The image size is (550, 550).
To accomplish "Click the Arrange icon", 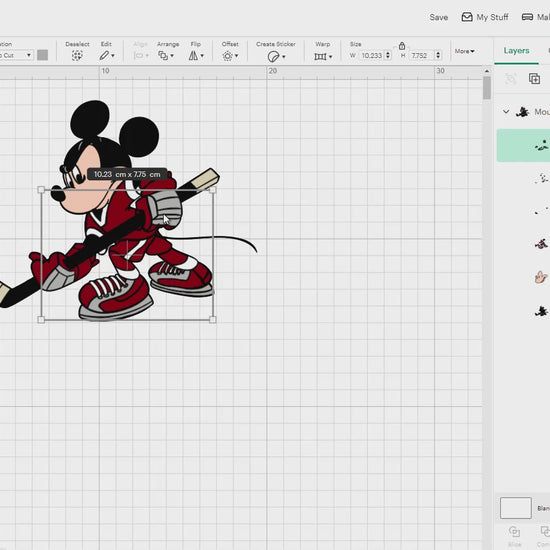I will (x=163, y=55).
